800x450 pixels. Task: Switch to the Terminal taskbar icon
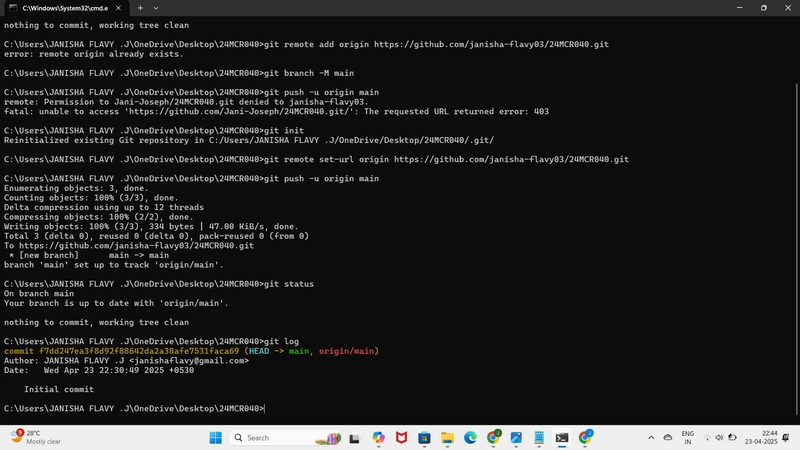point(562,438)
